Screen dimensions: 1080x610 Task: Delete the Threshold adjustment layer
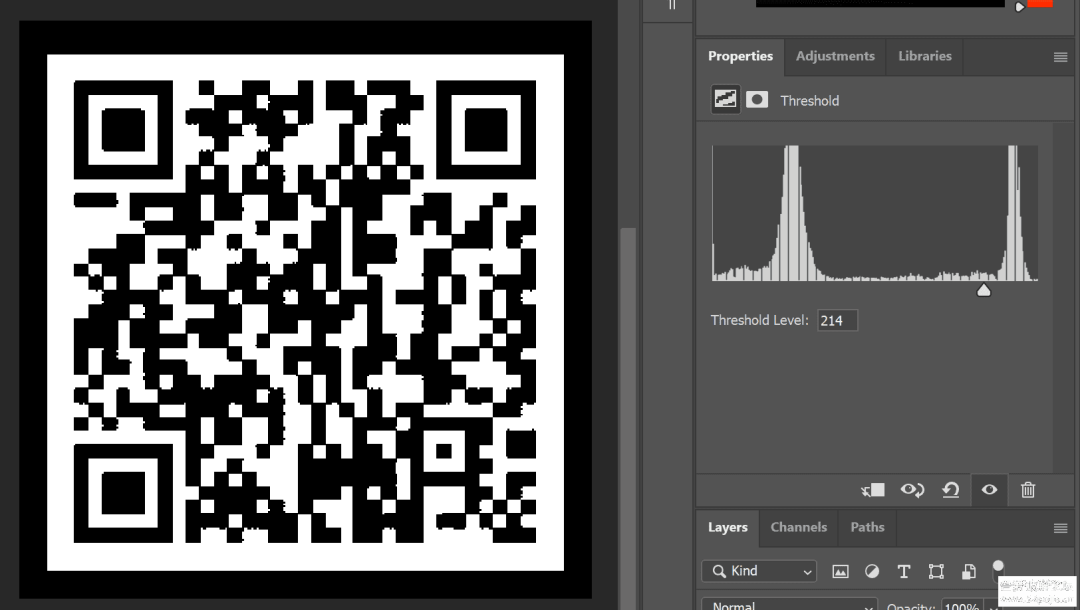[x=1028, y=490]
